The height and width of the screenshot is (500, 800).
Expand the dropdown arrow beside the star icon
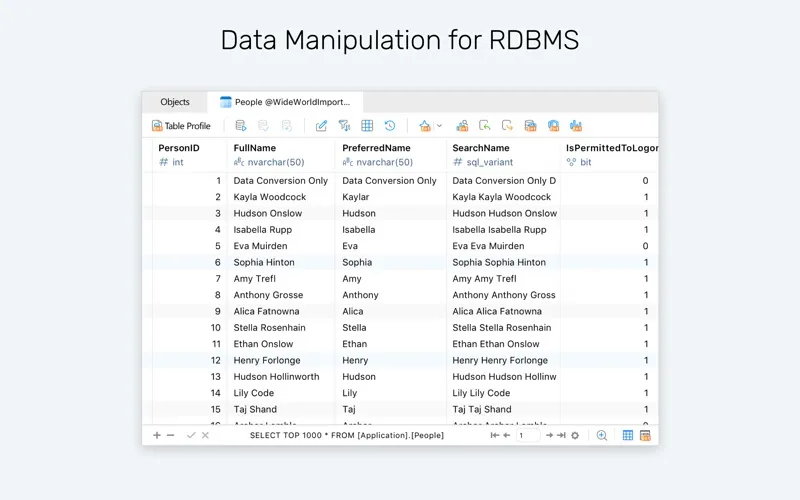point(439,126)
